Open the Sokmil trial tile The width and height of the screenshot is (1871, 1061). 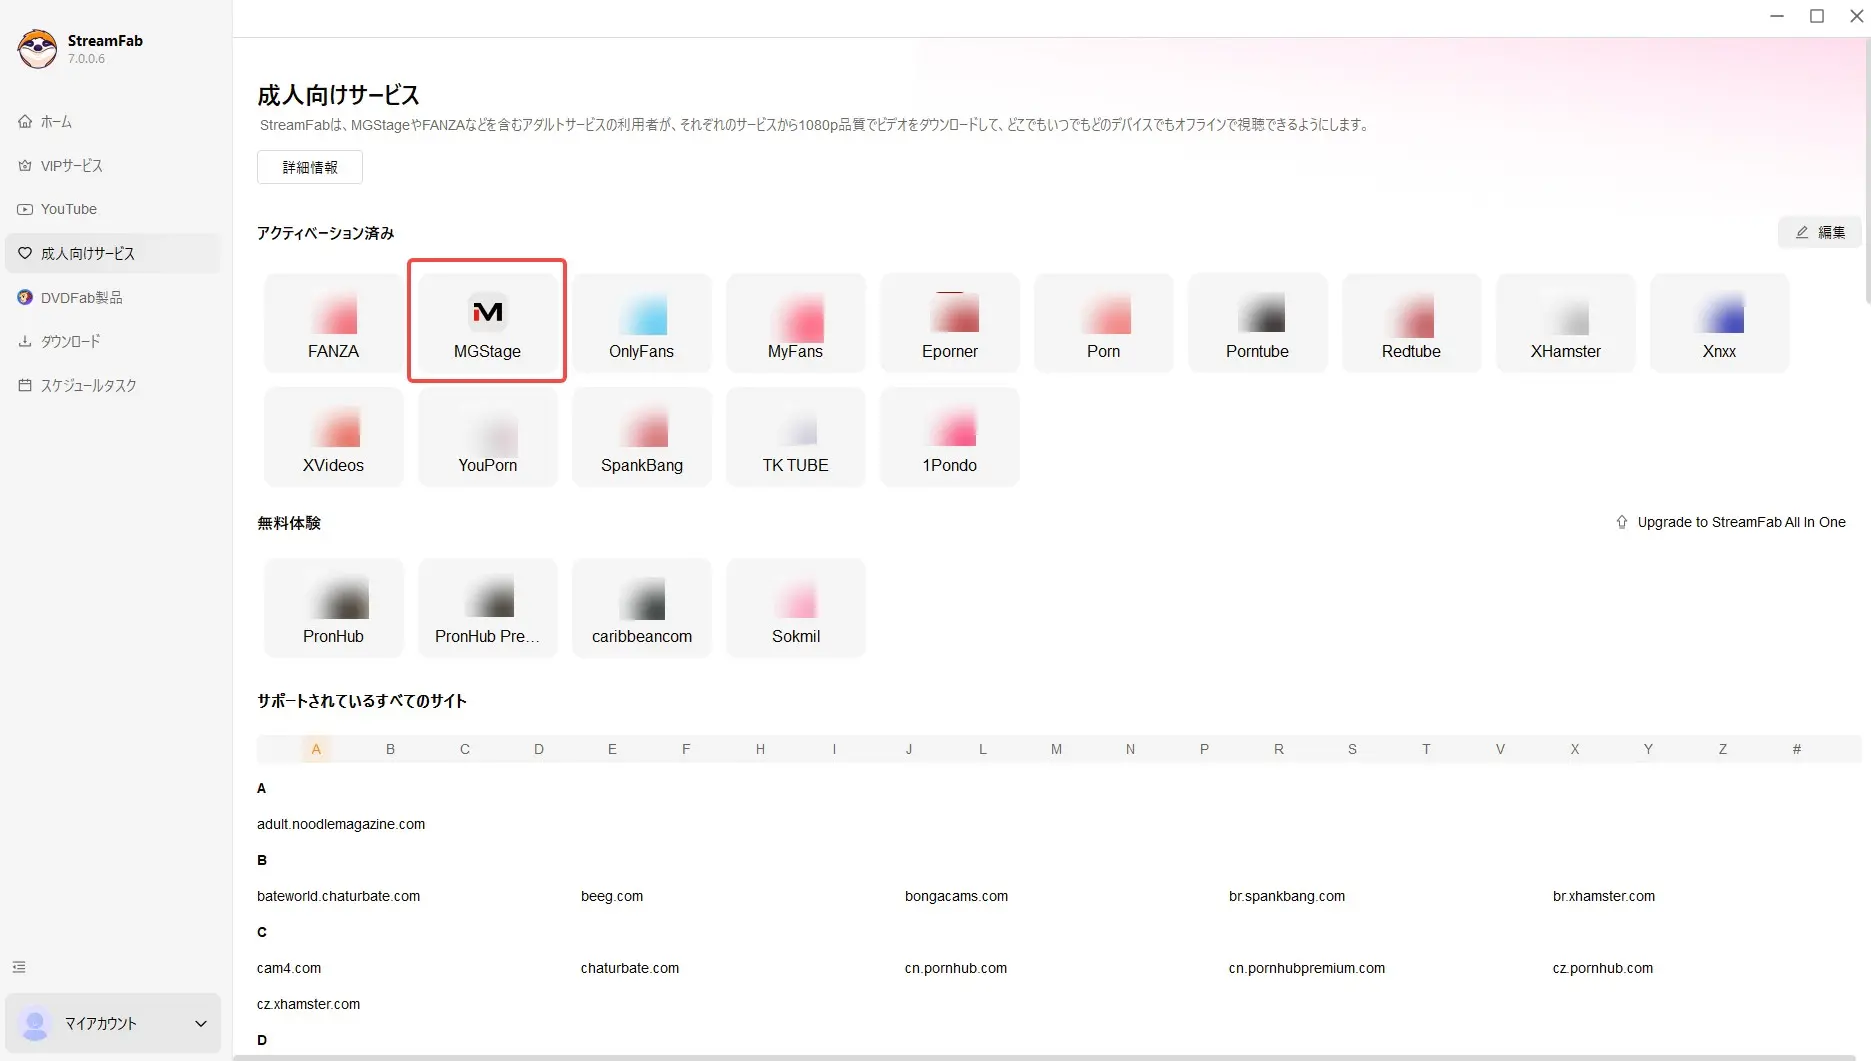(795, 608)
